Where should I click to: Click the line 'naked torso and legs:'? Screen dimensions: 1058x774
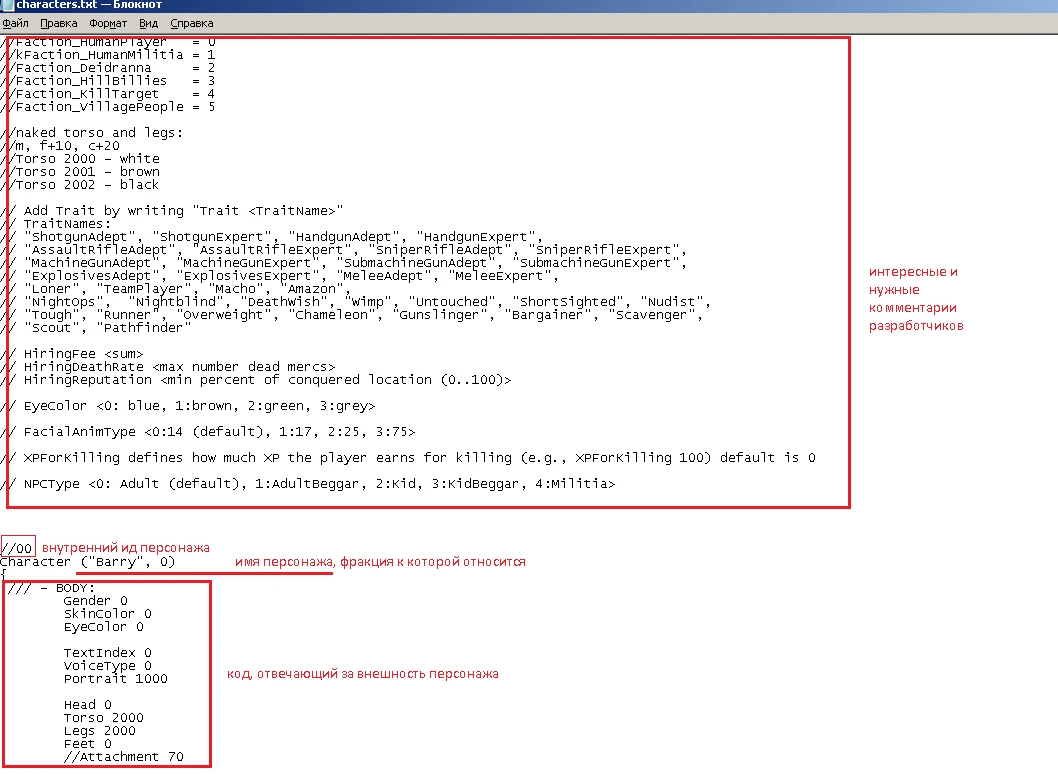[92, 133]
